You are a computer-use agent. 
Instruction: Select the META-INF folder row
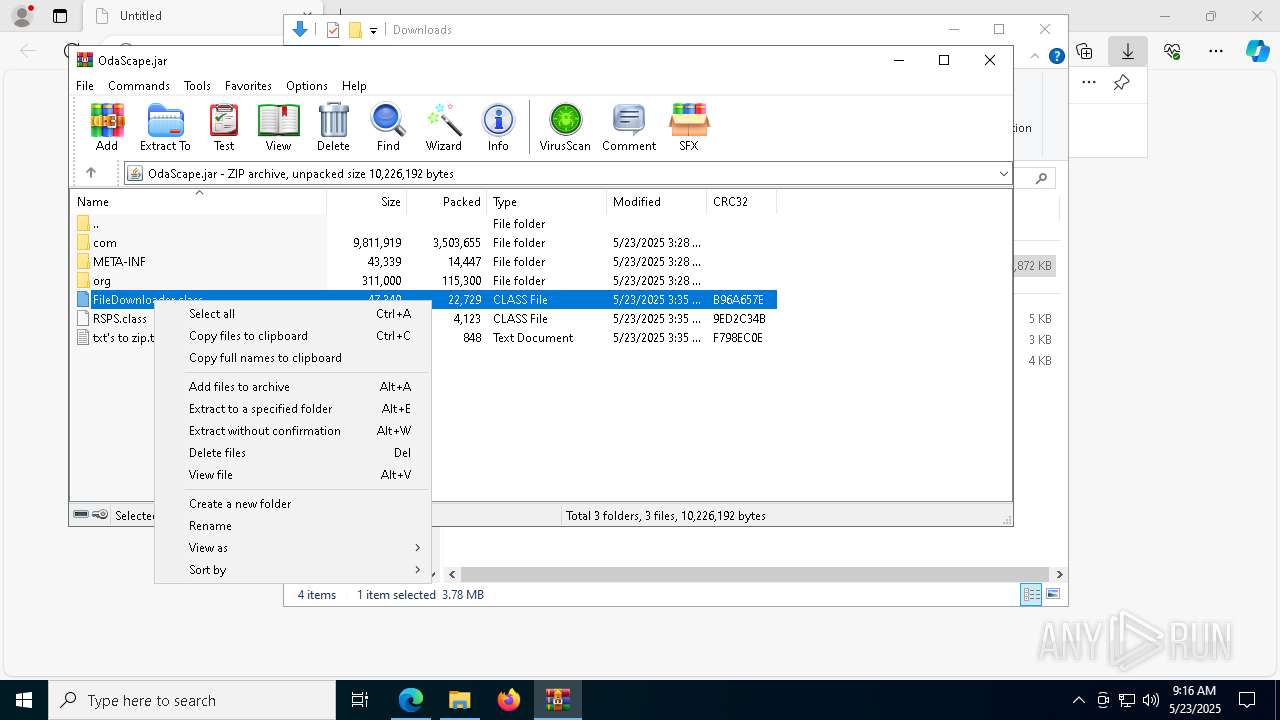(424, 262)
